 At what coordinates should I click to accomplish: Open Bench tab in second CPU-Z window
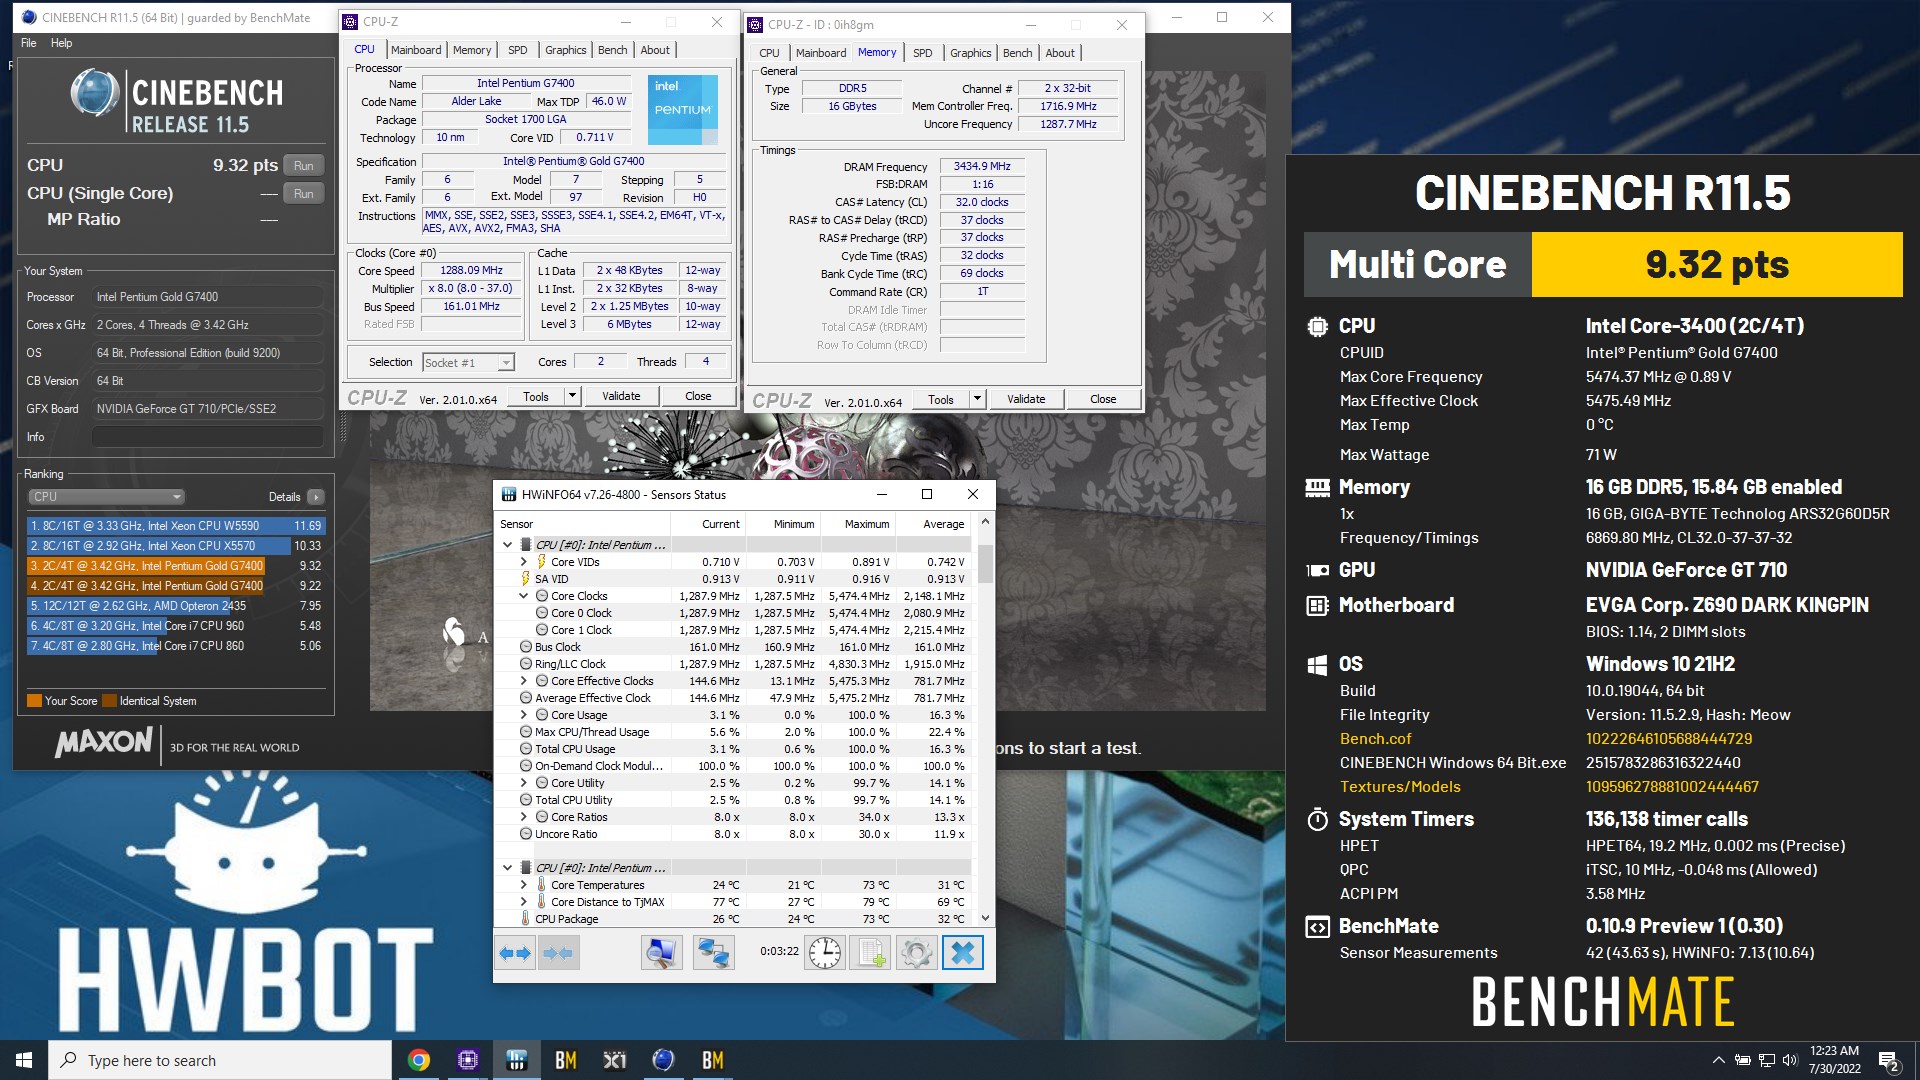pos(1017,53)
